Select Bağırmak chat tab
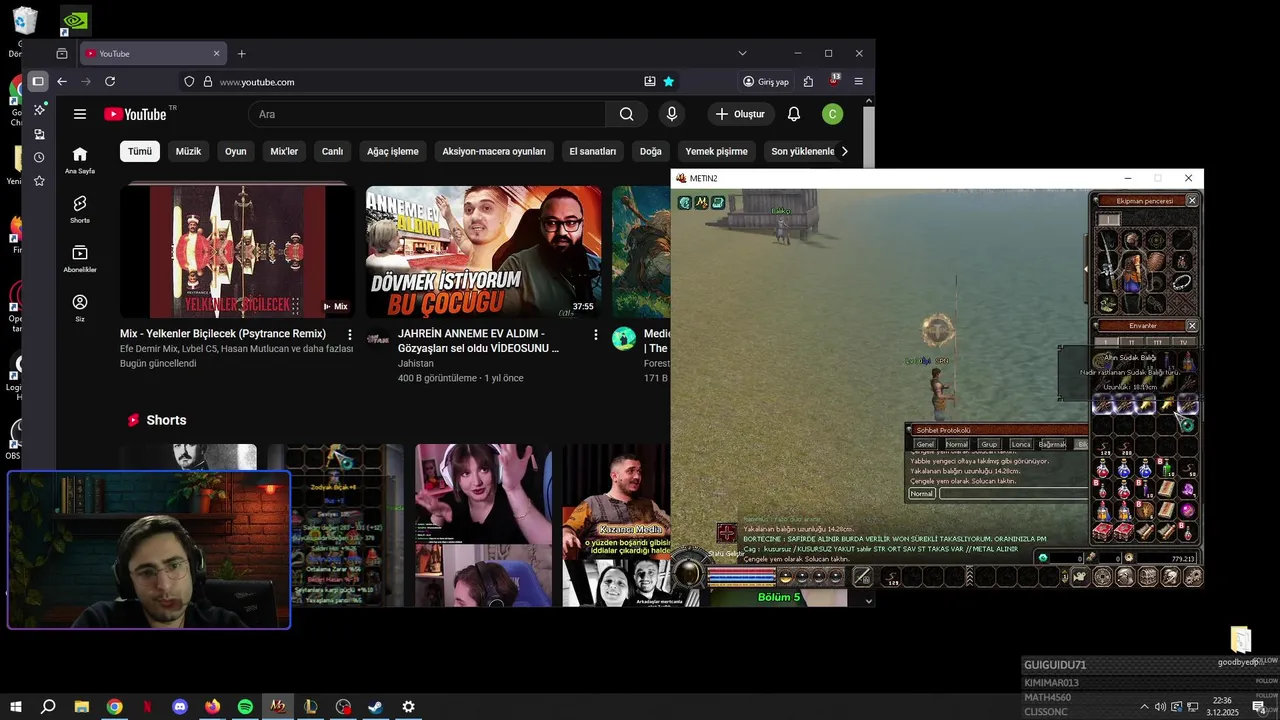 tap(1052, 444)
